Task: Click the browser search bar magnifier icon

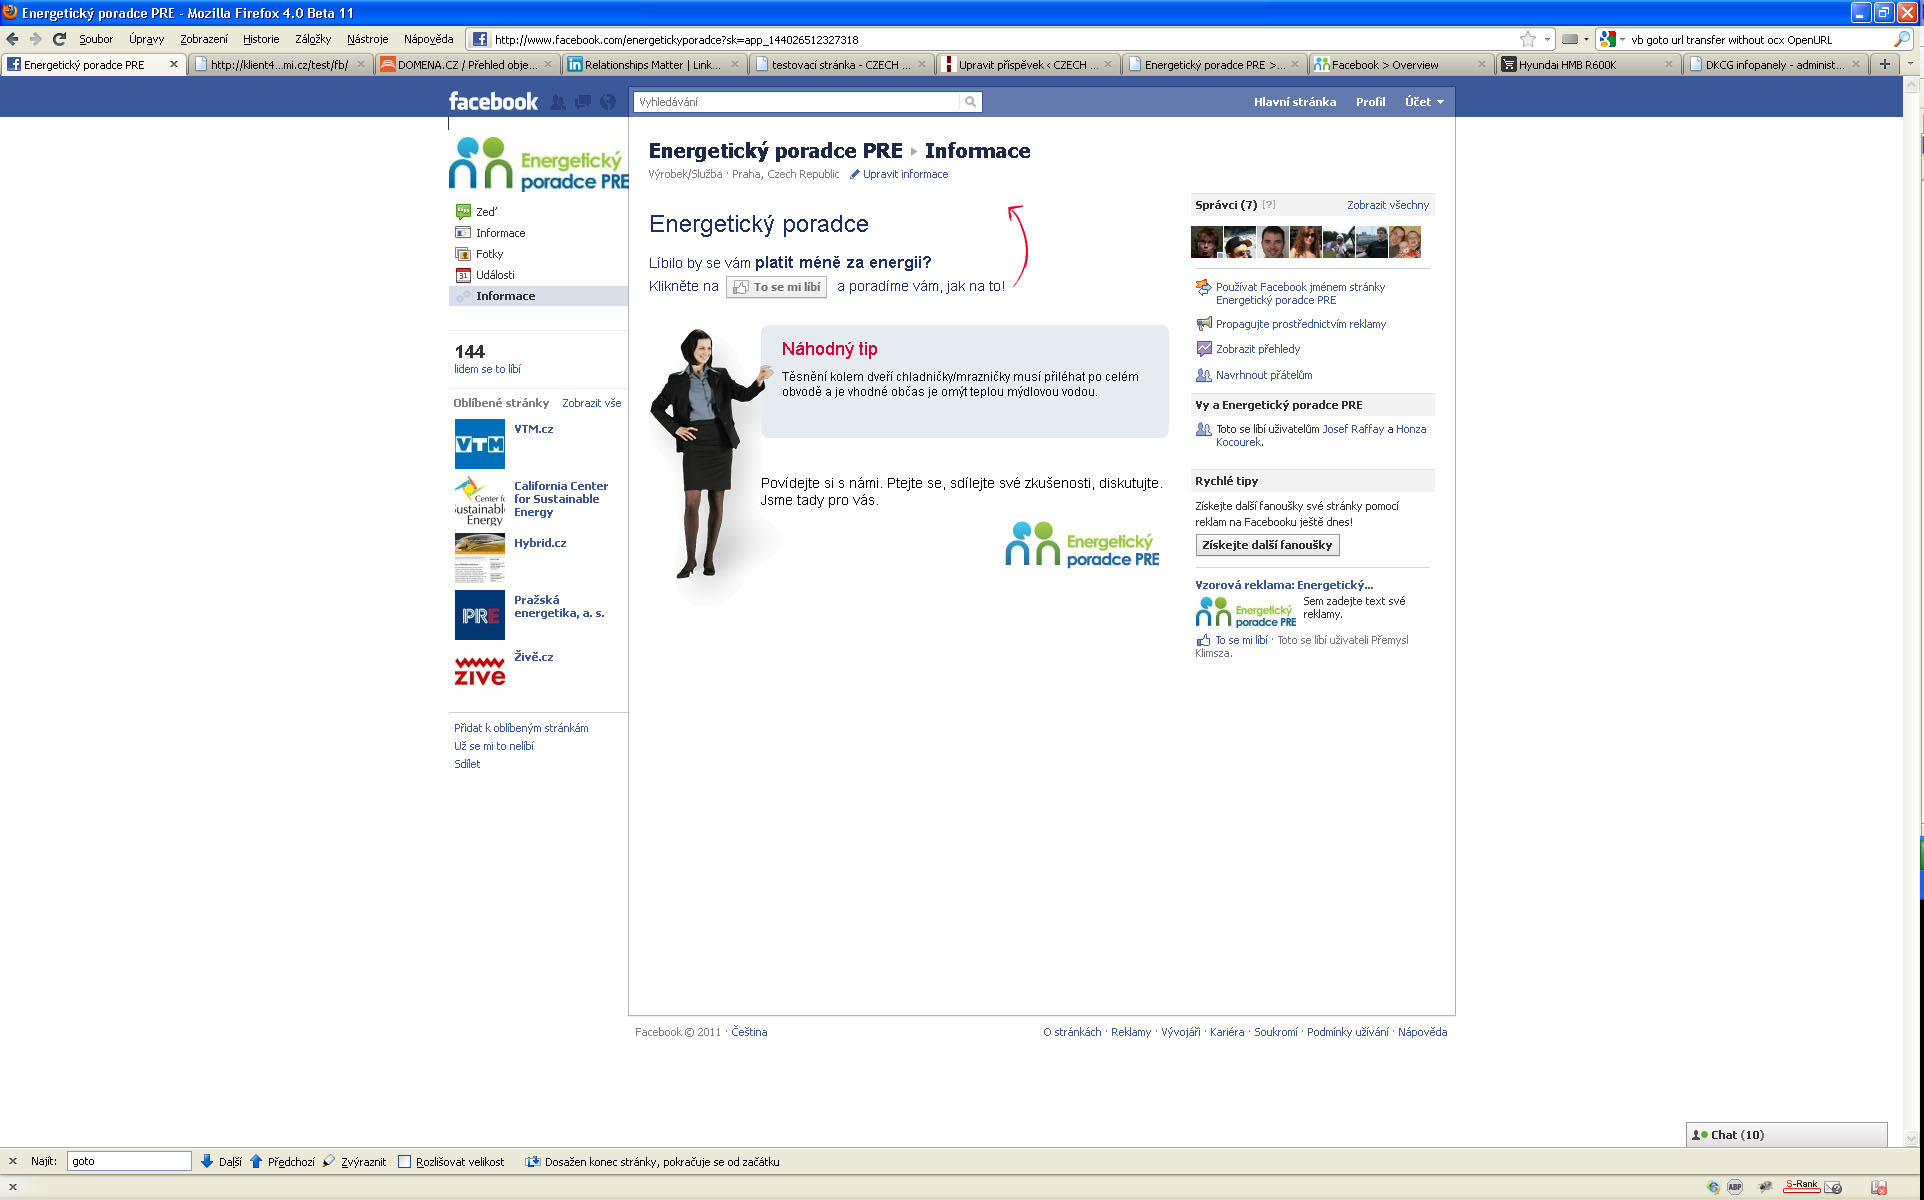Action: pyautogui.click(x=1900, y=40)
